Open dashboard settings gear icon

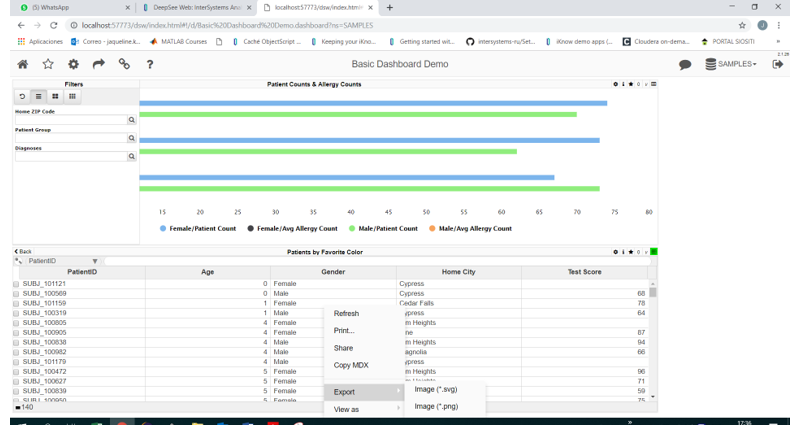[x=73, y=64]
